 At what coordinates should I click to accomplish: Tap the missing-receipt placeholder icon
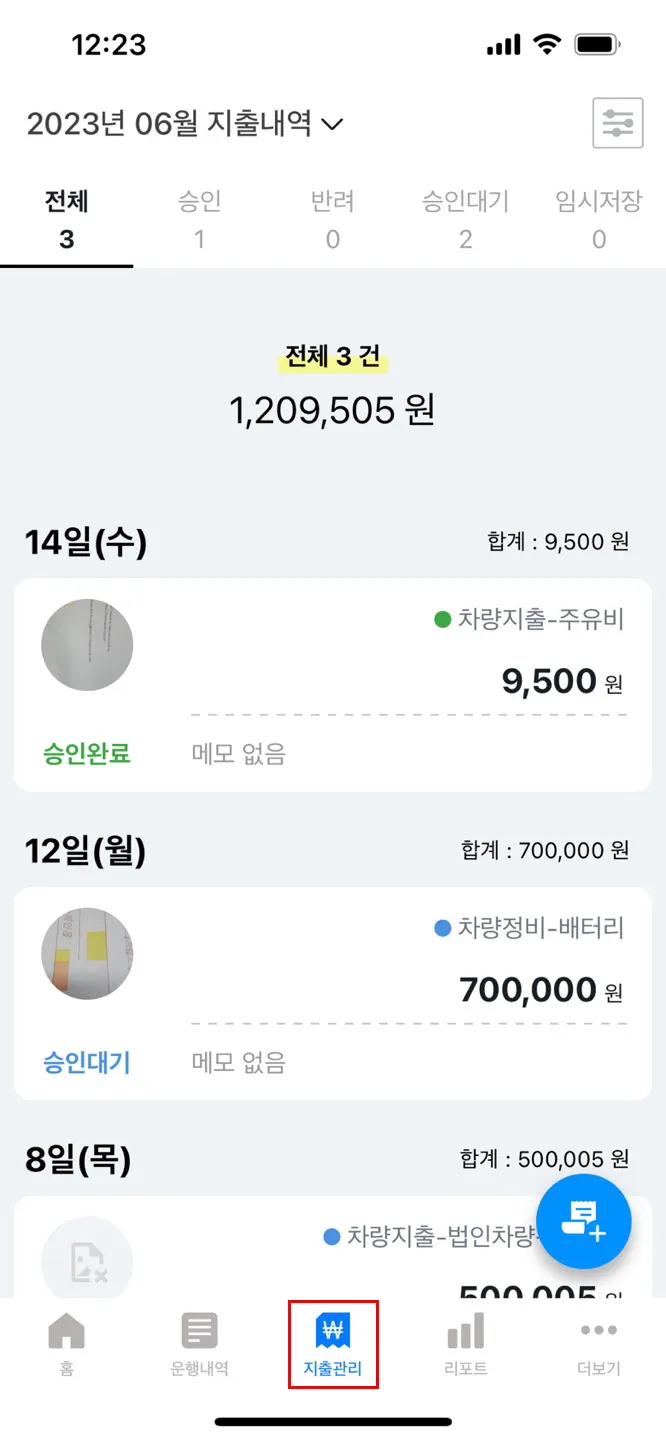pos(88,1262)
